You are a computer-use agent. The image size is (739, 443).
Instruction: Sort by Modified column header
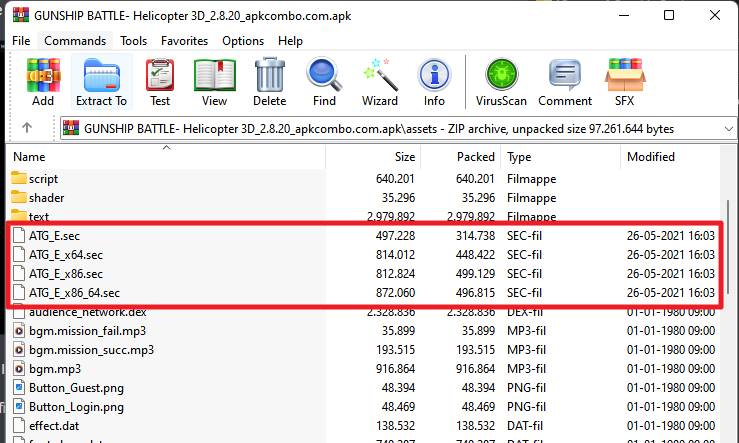(670, 157)
